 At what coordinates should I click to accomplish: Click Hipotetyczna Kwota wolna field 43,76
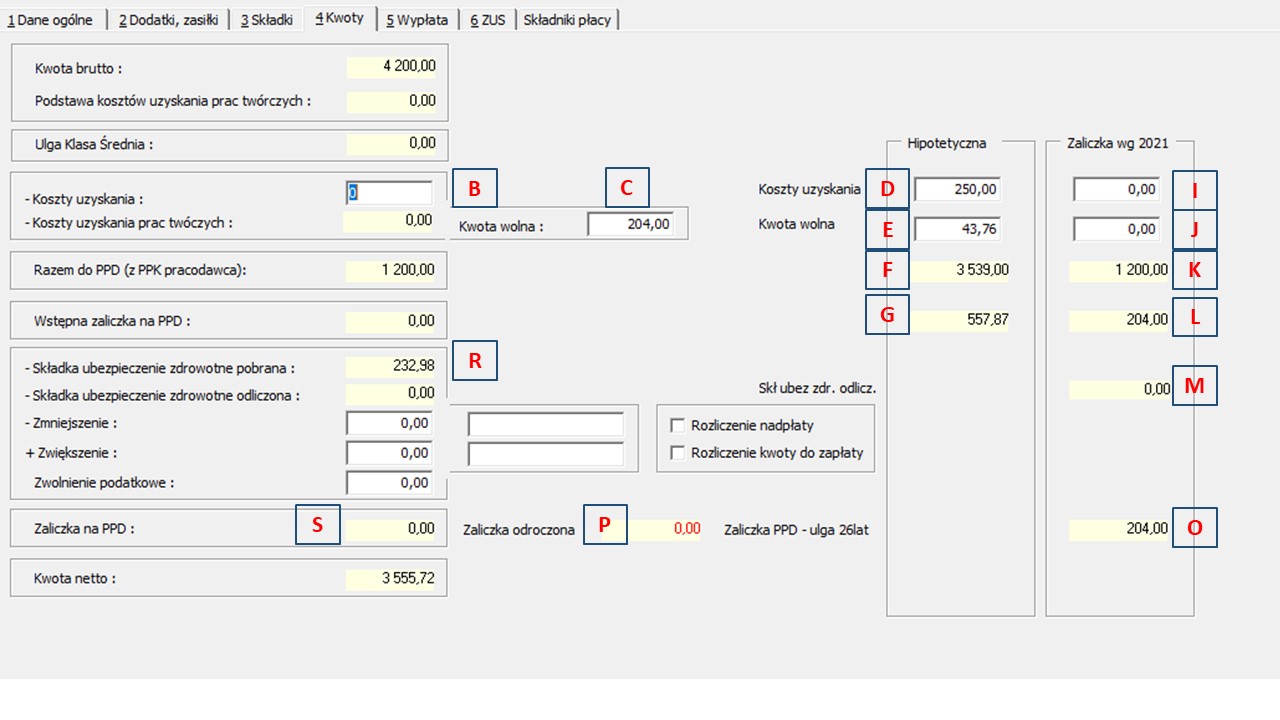tap(957, 229)
